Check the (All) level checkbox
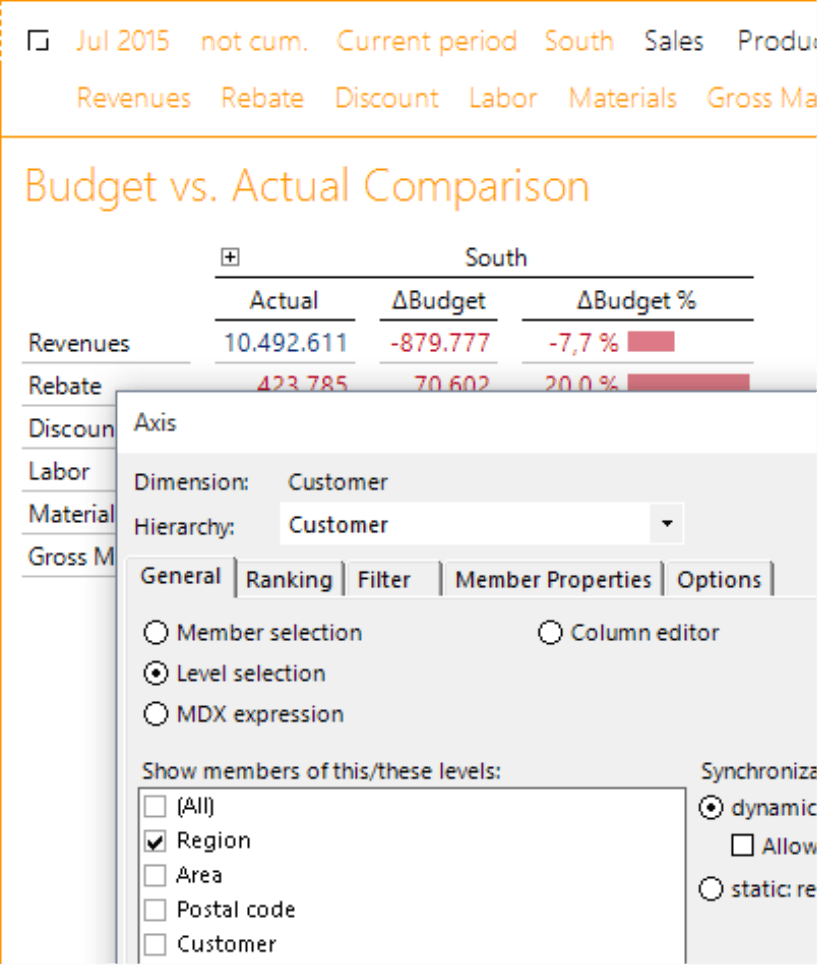Viewport: 818px width, 965px height. 155,806
